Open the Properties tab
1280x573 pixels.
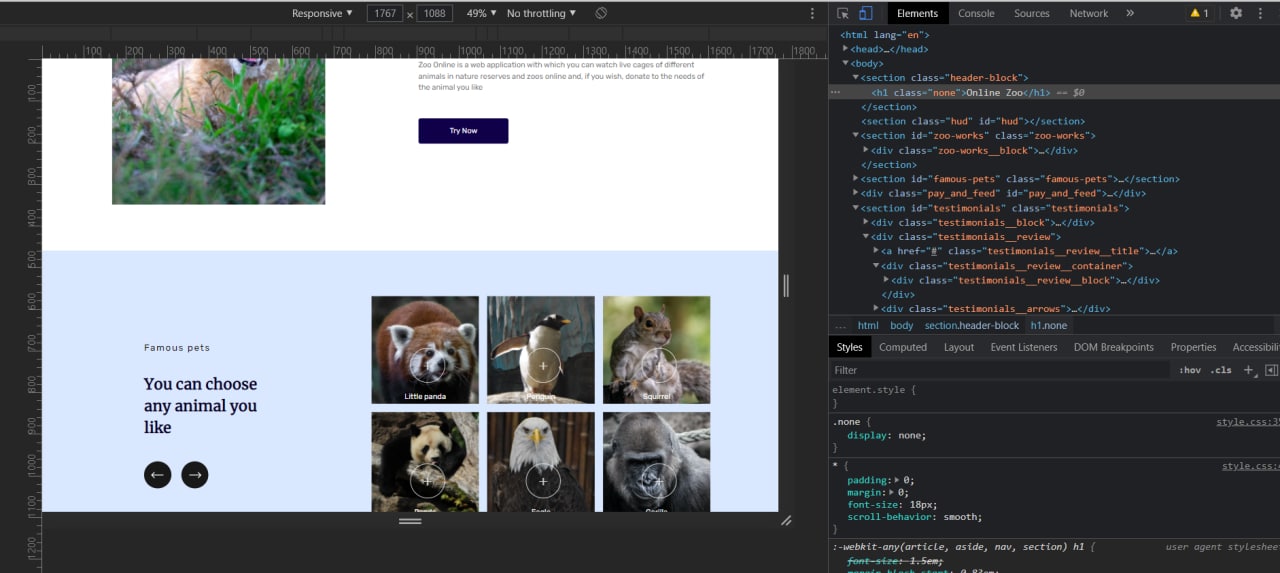point(1193,347)
